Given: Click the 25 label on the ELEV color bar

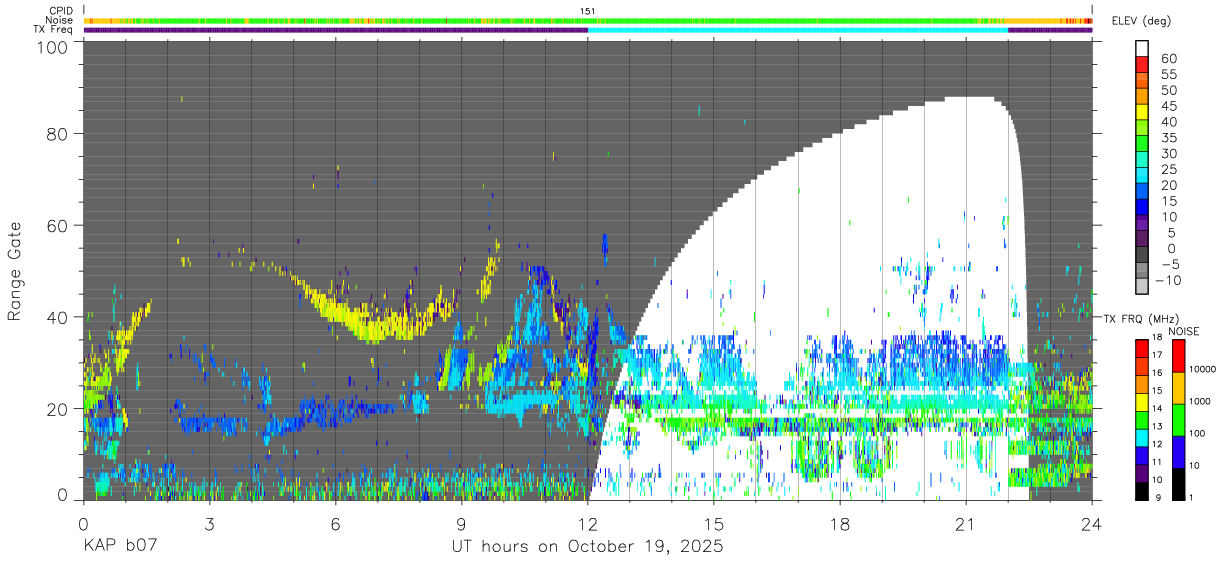Looking at the screenshot, I should coord(1167,169).
